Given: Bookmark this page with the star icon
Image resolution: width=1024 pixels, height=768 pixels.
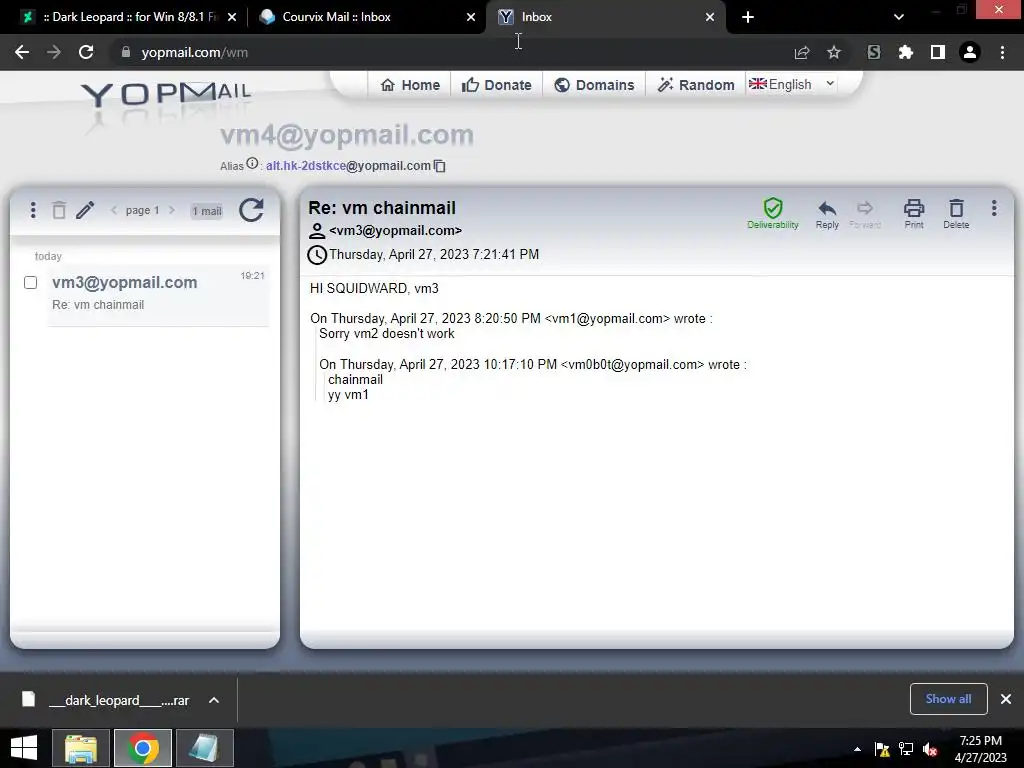Looking at the screenshot, I should click(834, 52).
